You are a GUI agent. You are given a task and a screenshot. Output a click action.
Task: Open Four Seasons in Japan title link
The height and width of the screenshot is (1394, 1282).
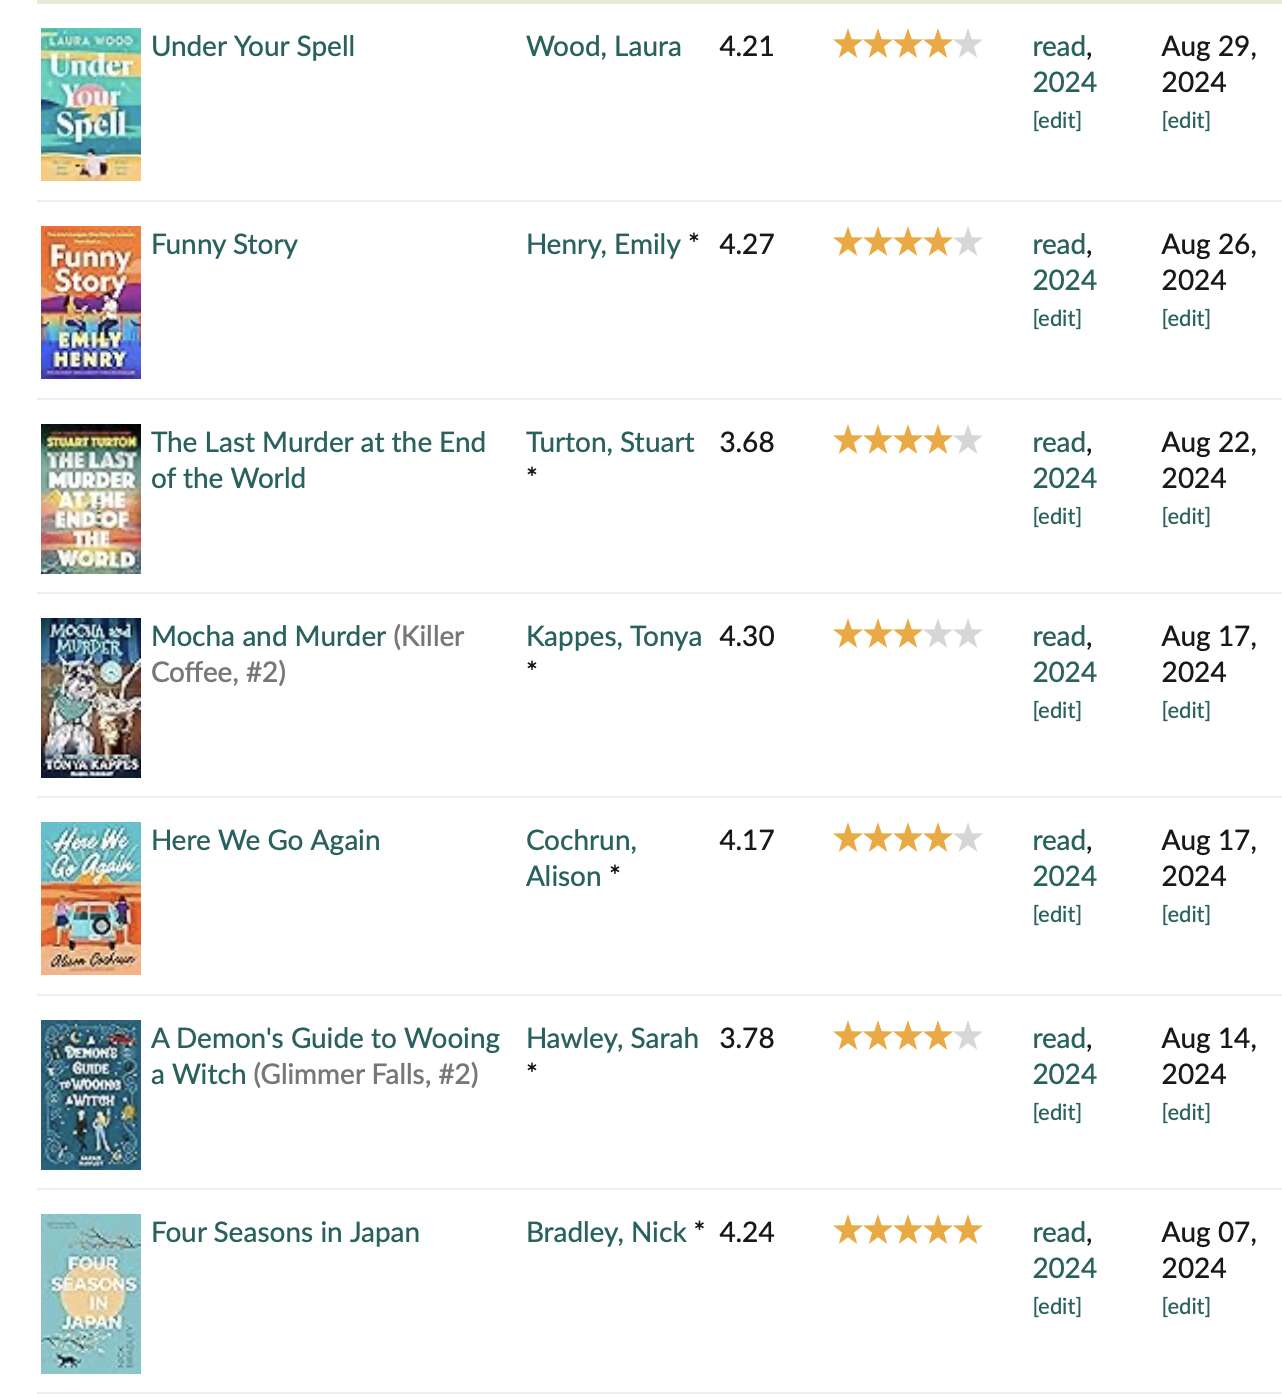pyautogui.click(x=285, y=1232)
